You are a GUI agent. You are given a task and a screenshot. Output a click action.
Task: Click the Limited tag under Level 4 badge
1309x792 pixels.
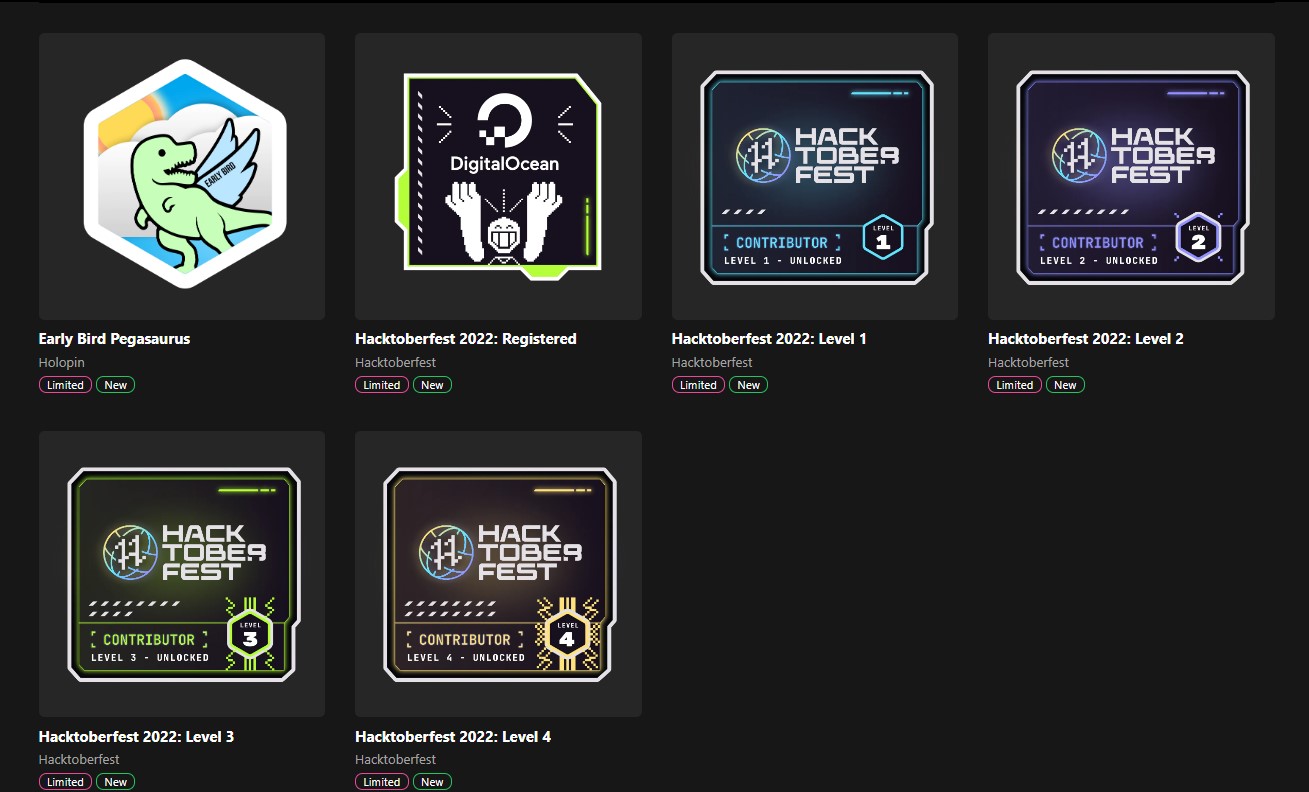coord(381,781)
